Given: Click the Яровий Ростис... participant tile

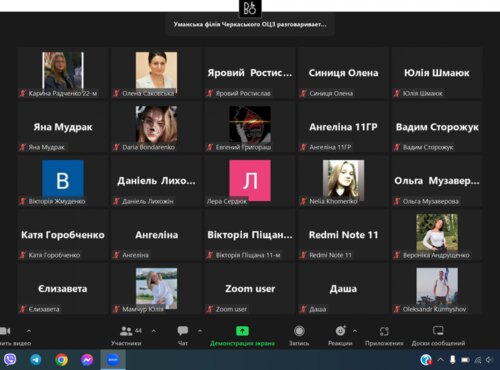Looking at the screenshot, I should 250,73.
